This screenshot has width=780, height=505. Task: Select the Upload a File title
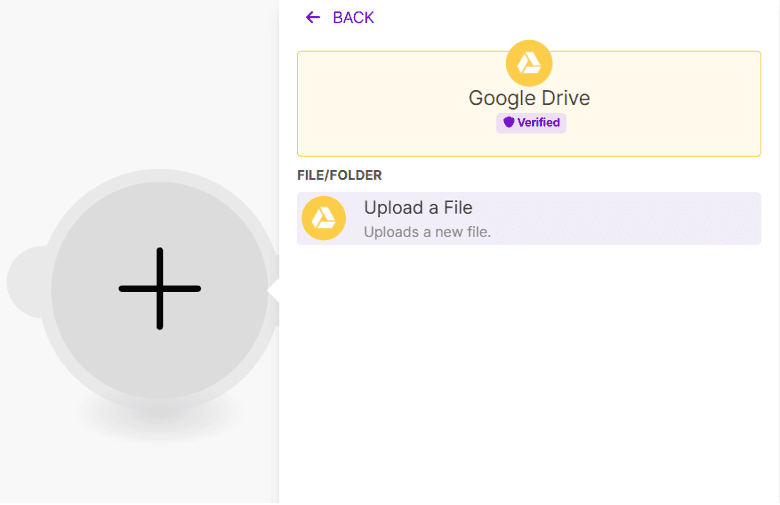click(418, 208)
